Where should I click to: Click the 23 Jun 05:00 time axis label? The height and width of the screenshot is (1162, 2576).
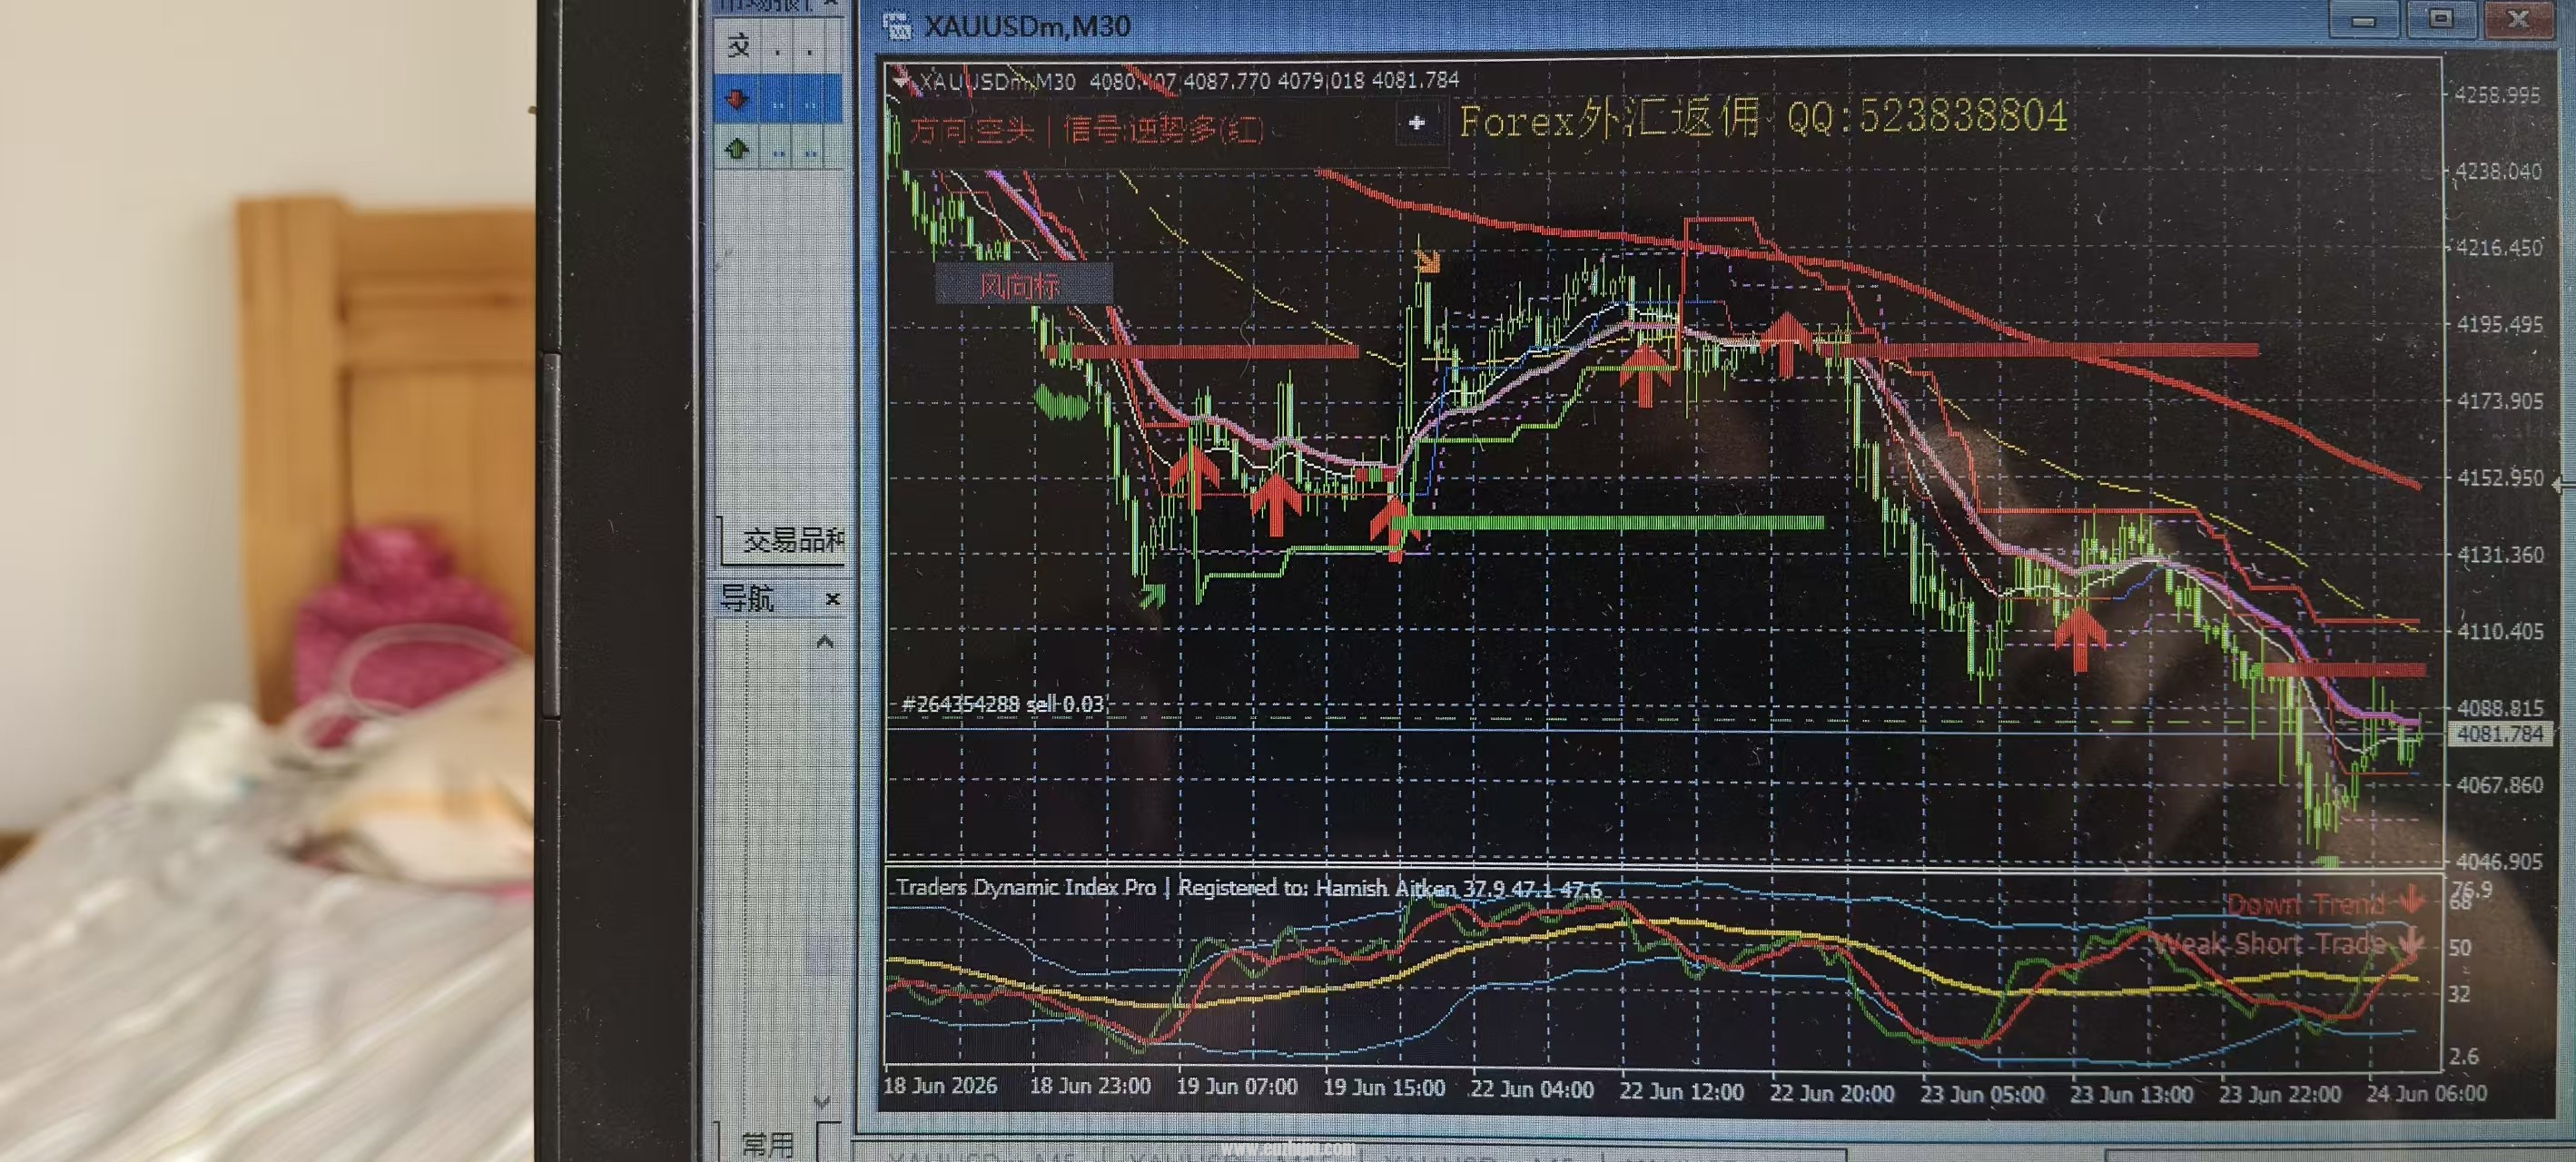click(1982, 1095)
